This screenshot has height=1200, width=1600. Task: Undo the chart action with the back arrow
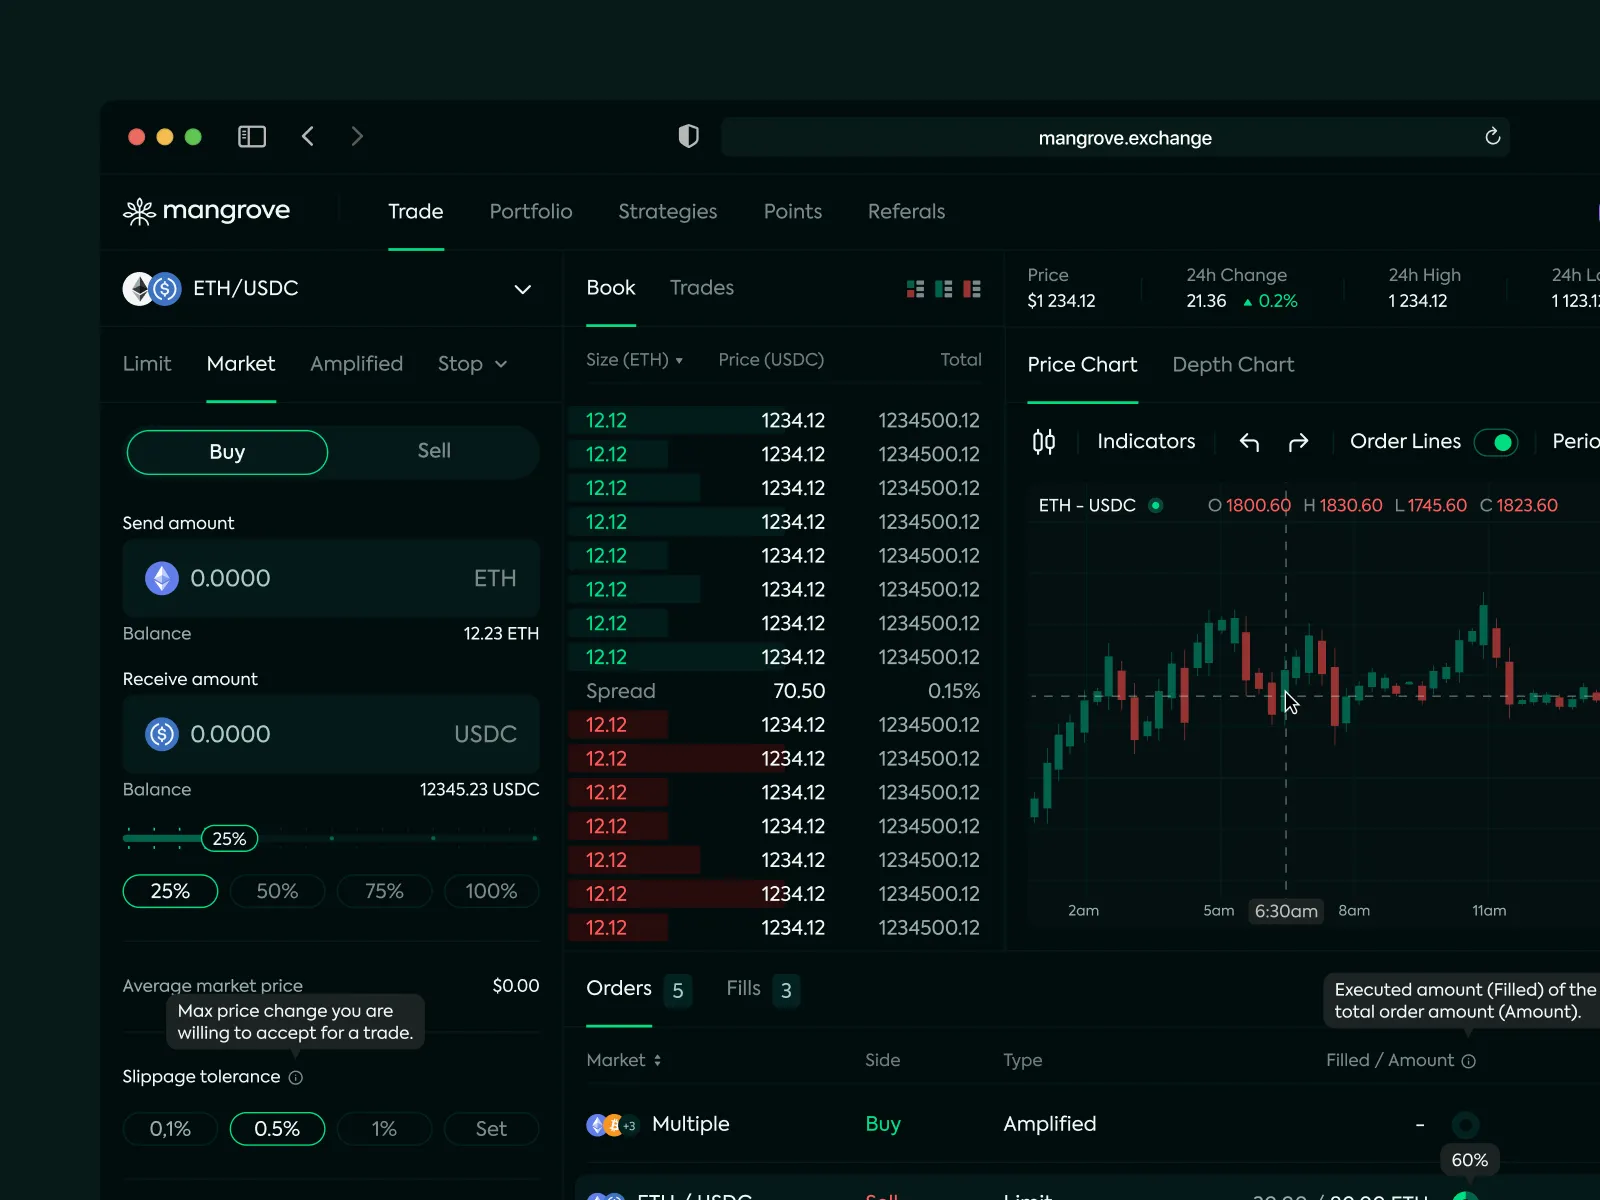pyautogui.click(x=1249, y=442)
